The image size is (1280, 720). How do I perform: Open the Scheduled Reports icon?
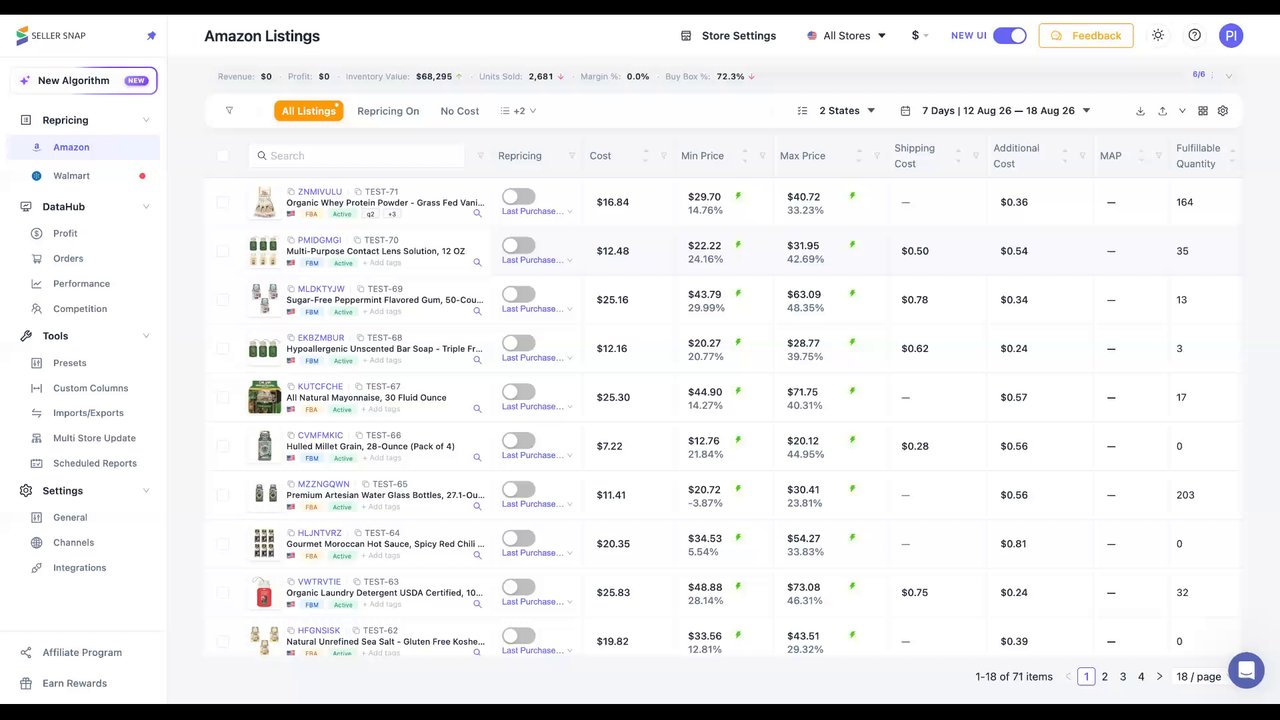coord(37,463)
